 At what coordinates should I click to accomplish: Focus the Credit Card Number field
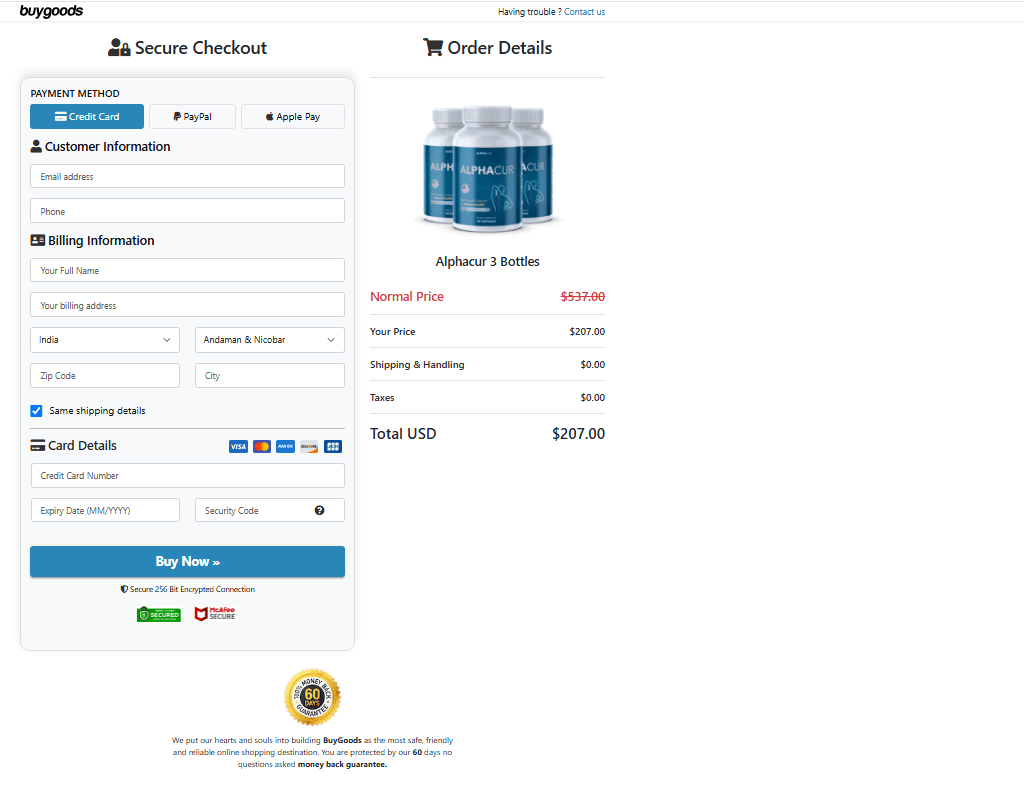[187, 476]
